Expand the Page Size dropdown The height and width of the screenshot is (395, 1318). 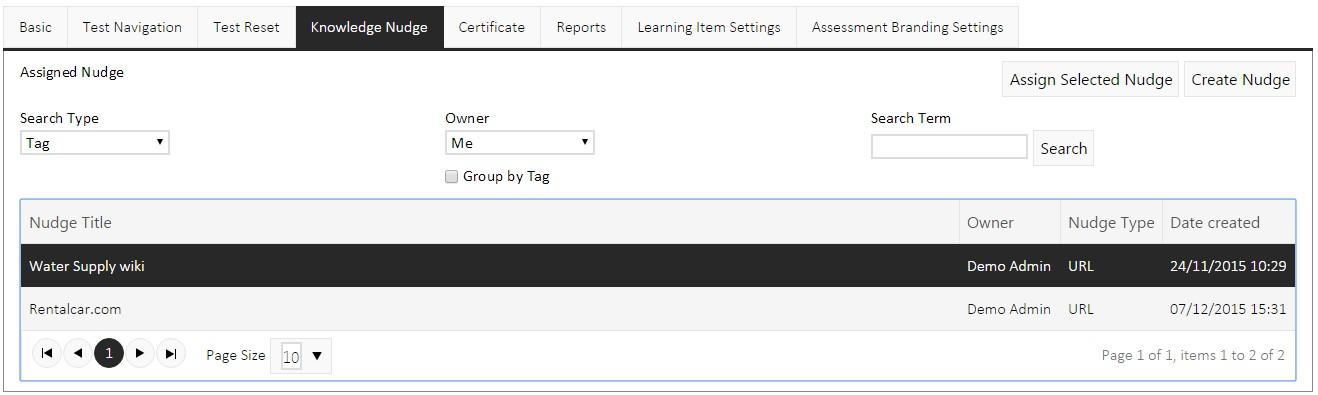301,356
